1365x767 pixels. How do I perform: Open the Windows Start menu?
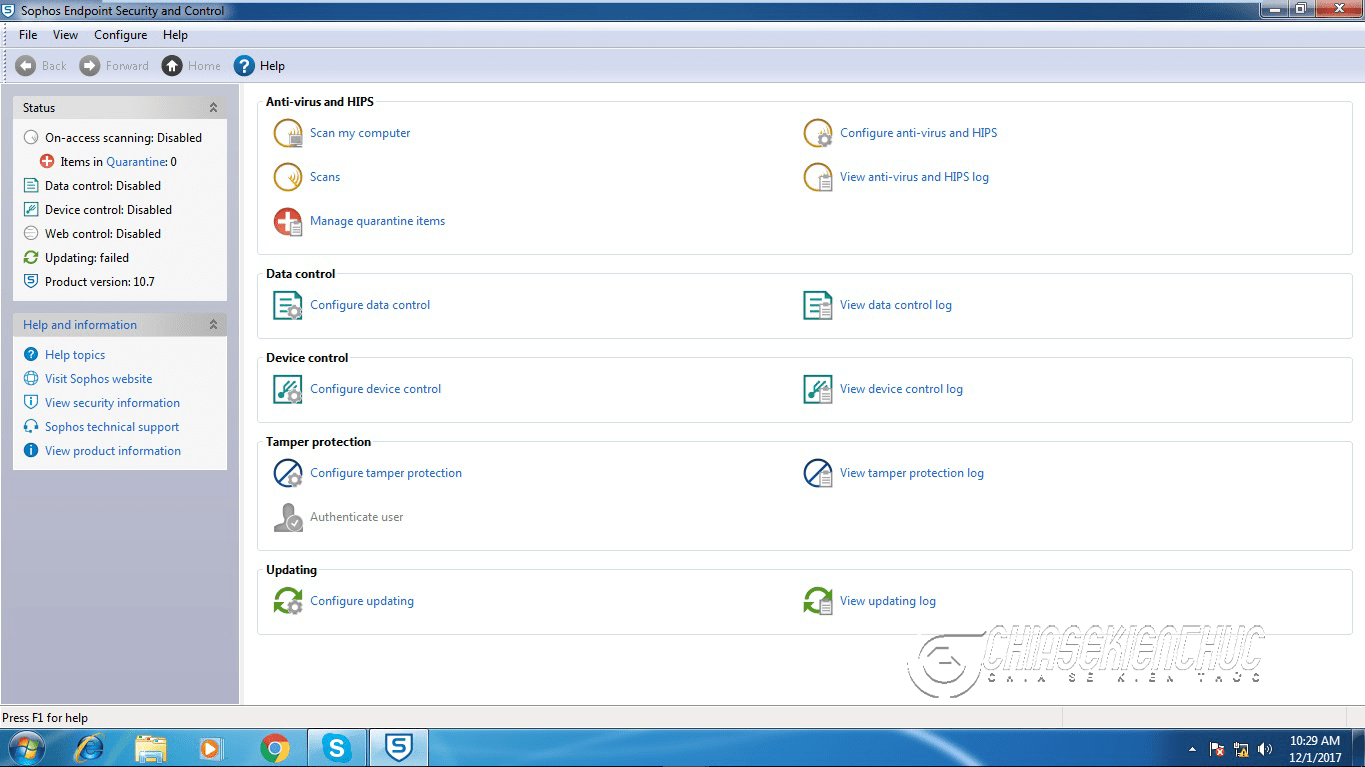pos(26,748)
